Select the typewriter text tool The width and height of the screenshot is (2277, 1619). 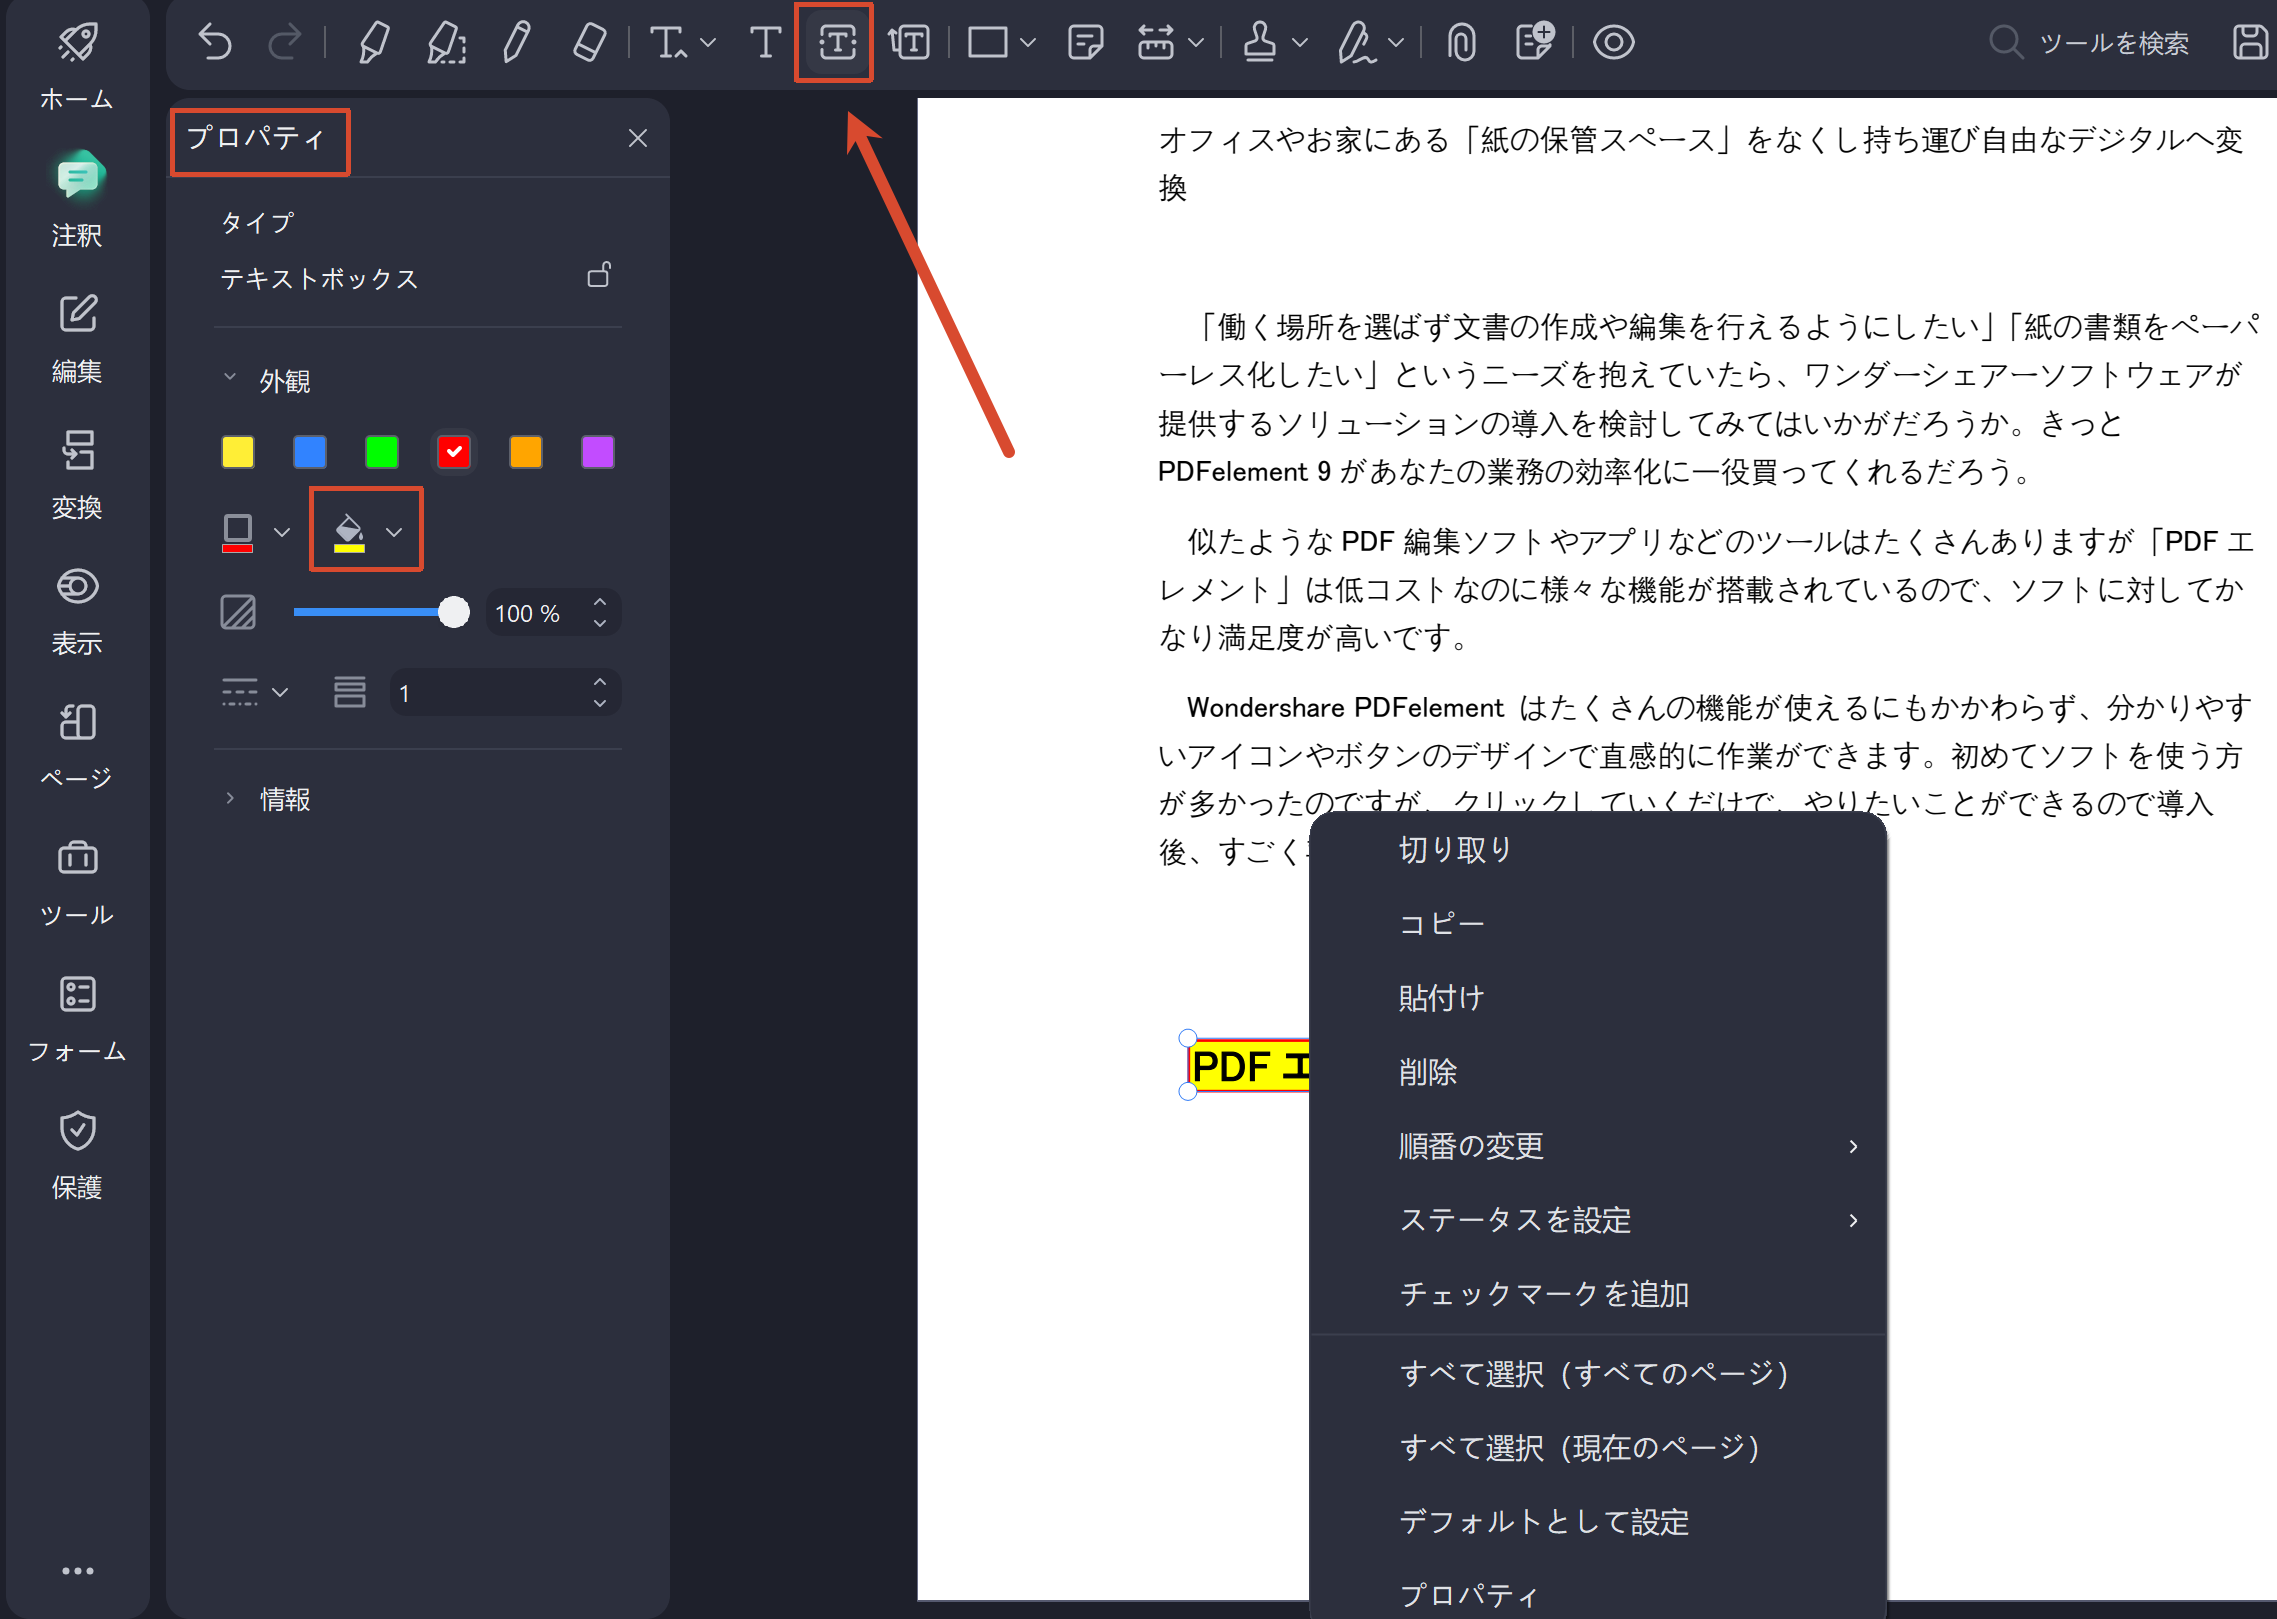tap(765, 42)
